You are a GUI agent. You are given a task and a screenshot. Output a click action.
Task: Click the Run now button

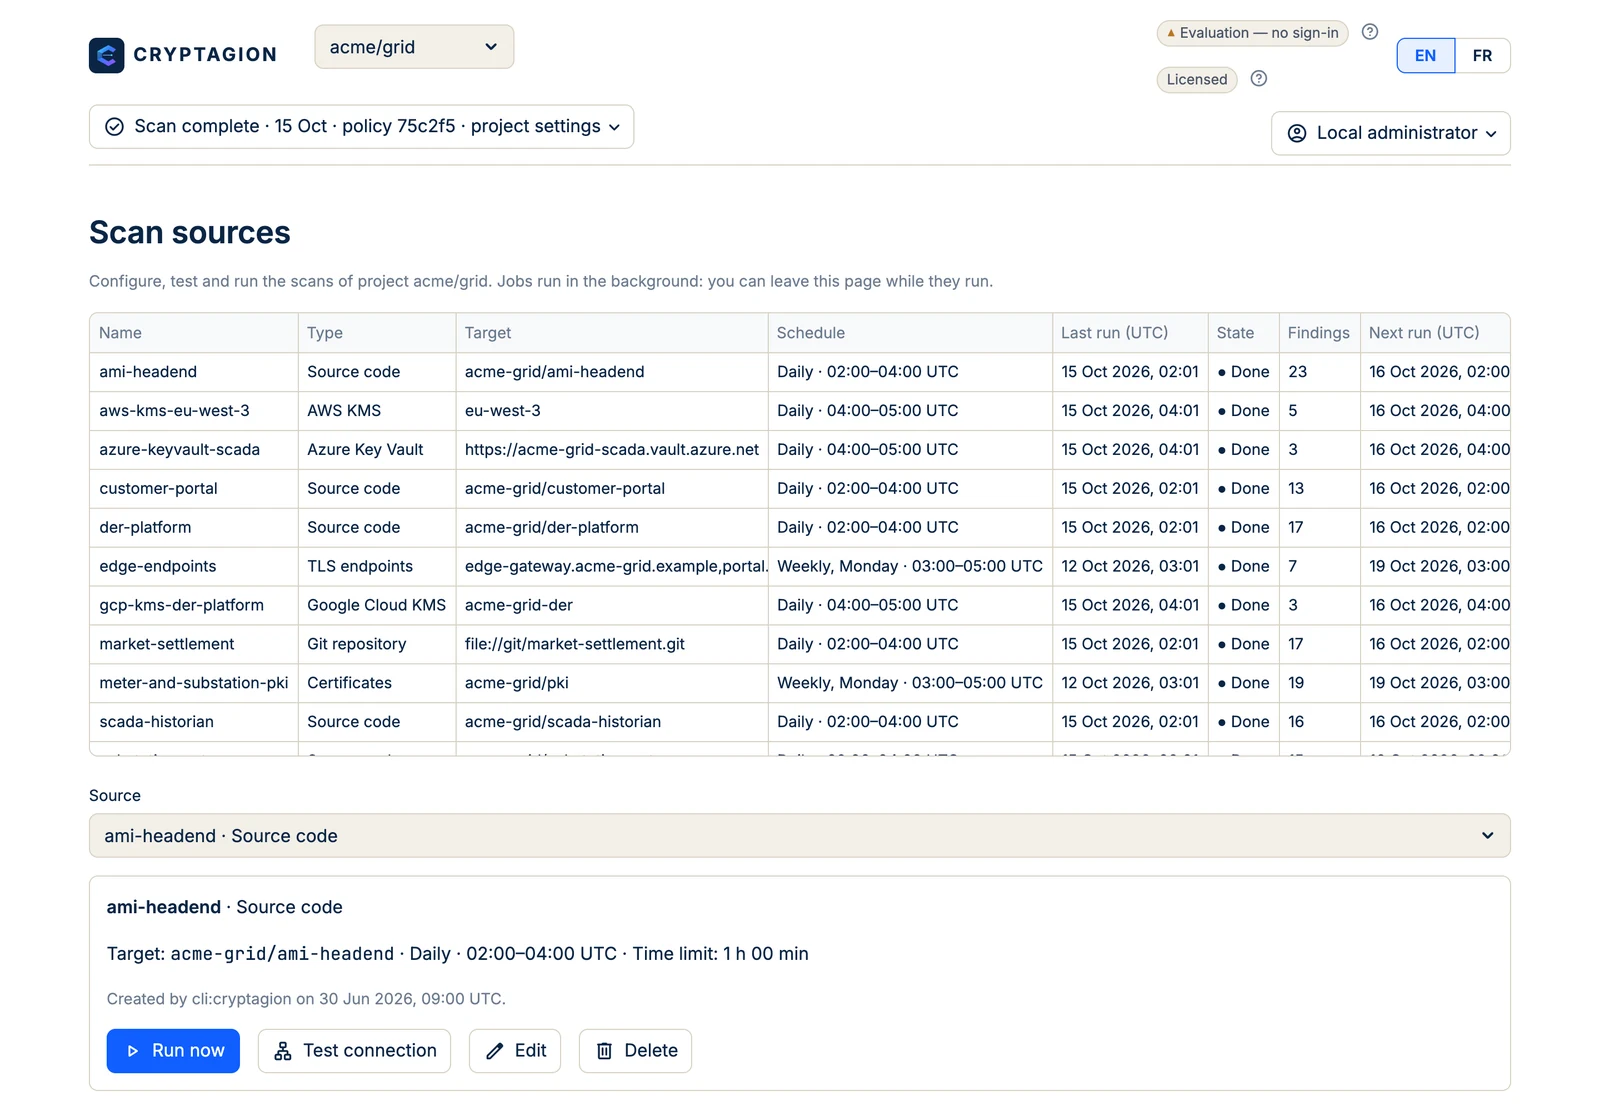pyautogui.click(x=173, y=1051)
